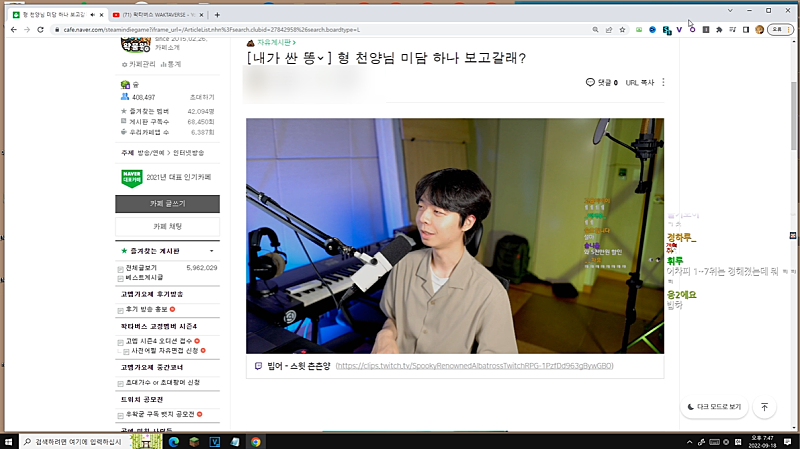Open the 댓글 0 comments link

click(602, 82)
